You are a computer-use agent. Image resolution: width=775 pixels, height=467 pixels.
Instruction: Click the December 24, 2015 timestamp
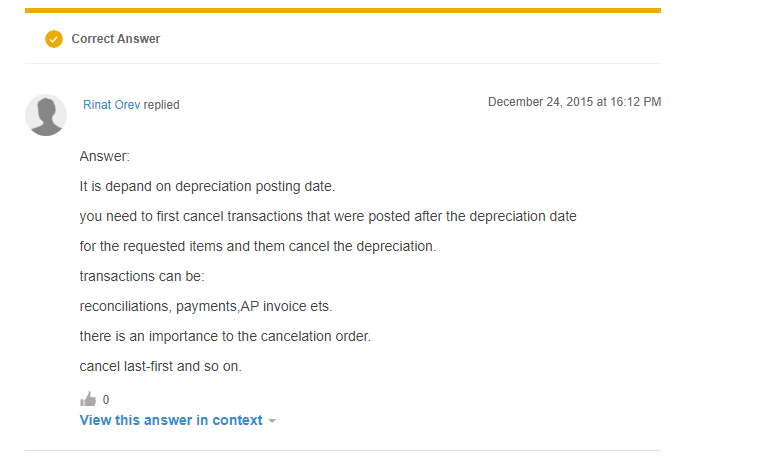click(x=574, y=102)
